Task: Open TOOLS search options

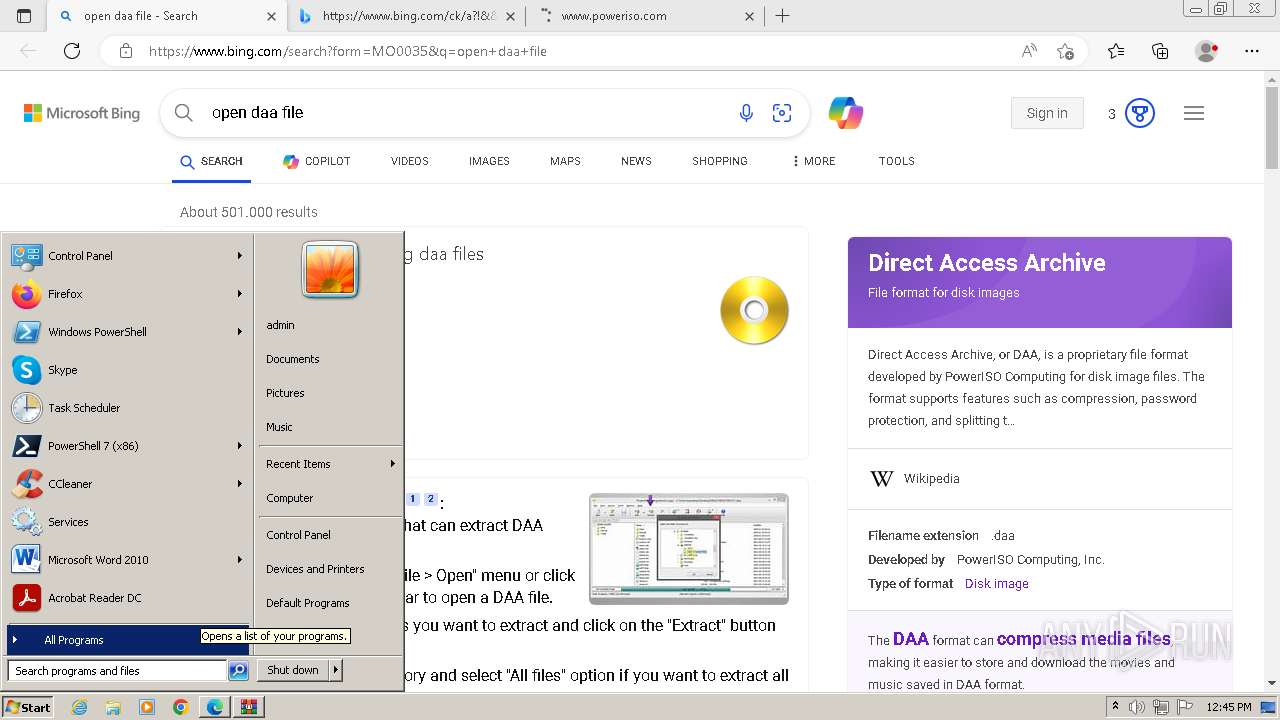Action: (x=897, y=161)
